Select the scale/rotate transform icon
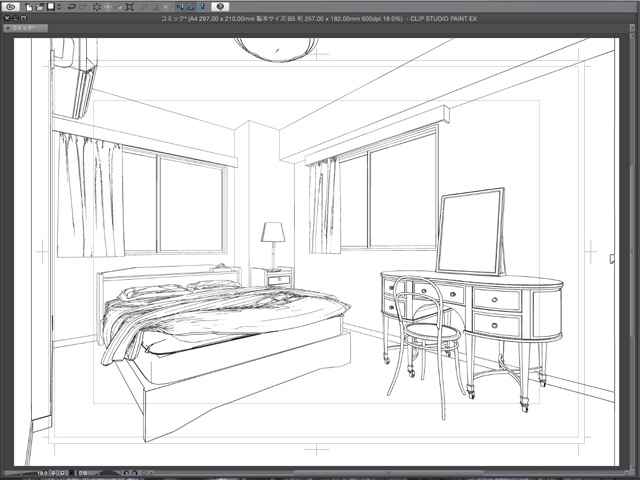This screenshot has height=480, width=640. coord(130,7)
